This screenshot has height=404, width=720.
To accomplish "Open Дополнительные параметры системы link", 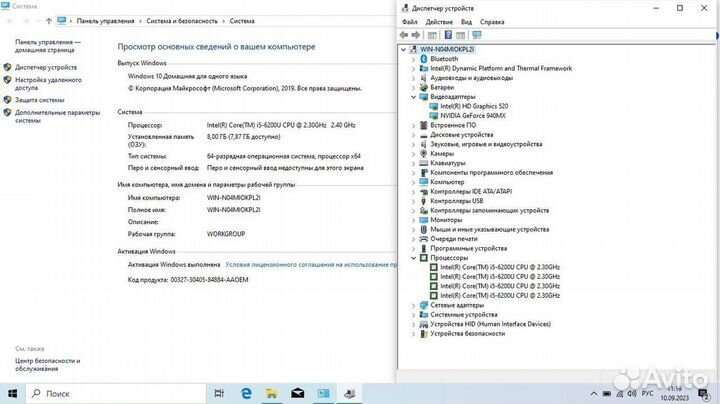I will 57,116.
